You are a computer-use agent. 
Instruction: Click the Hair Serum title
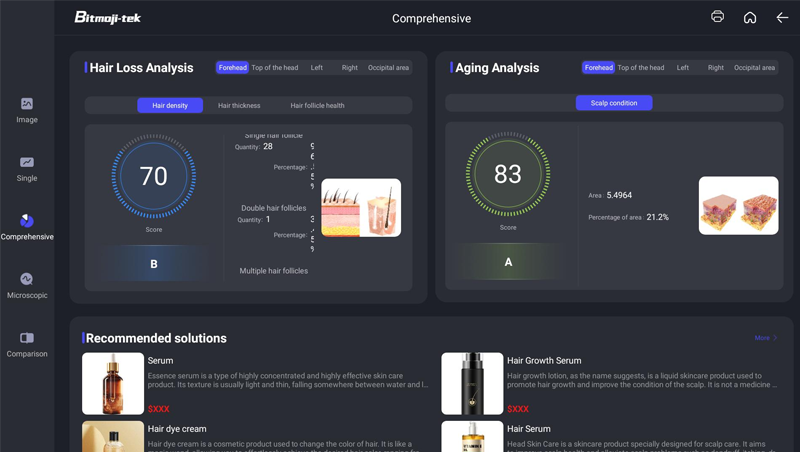[529, 429]
